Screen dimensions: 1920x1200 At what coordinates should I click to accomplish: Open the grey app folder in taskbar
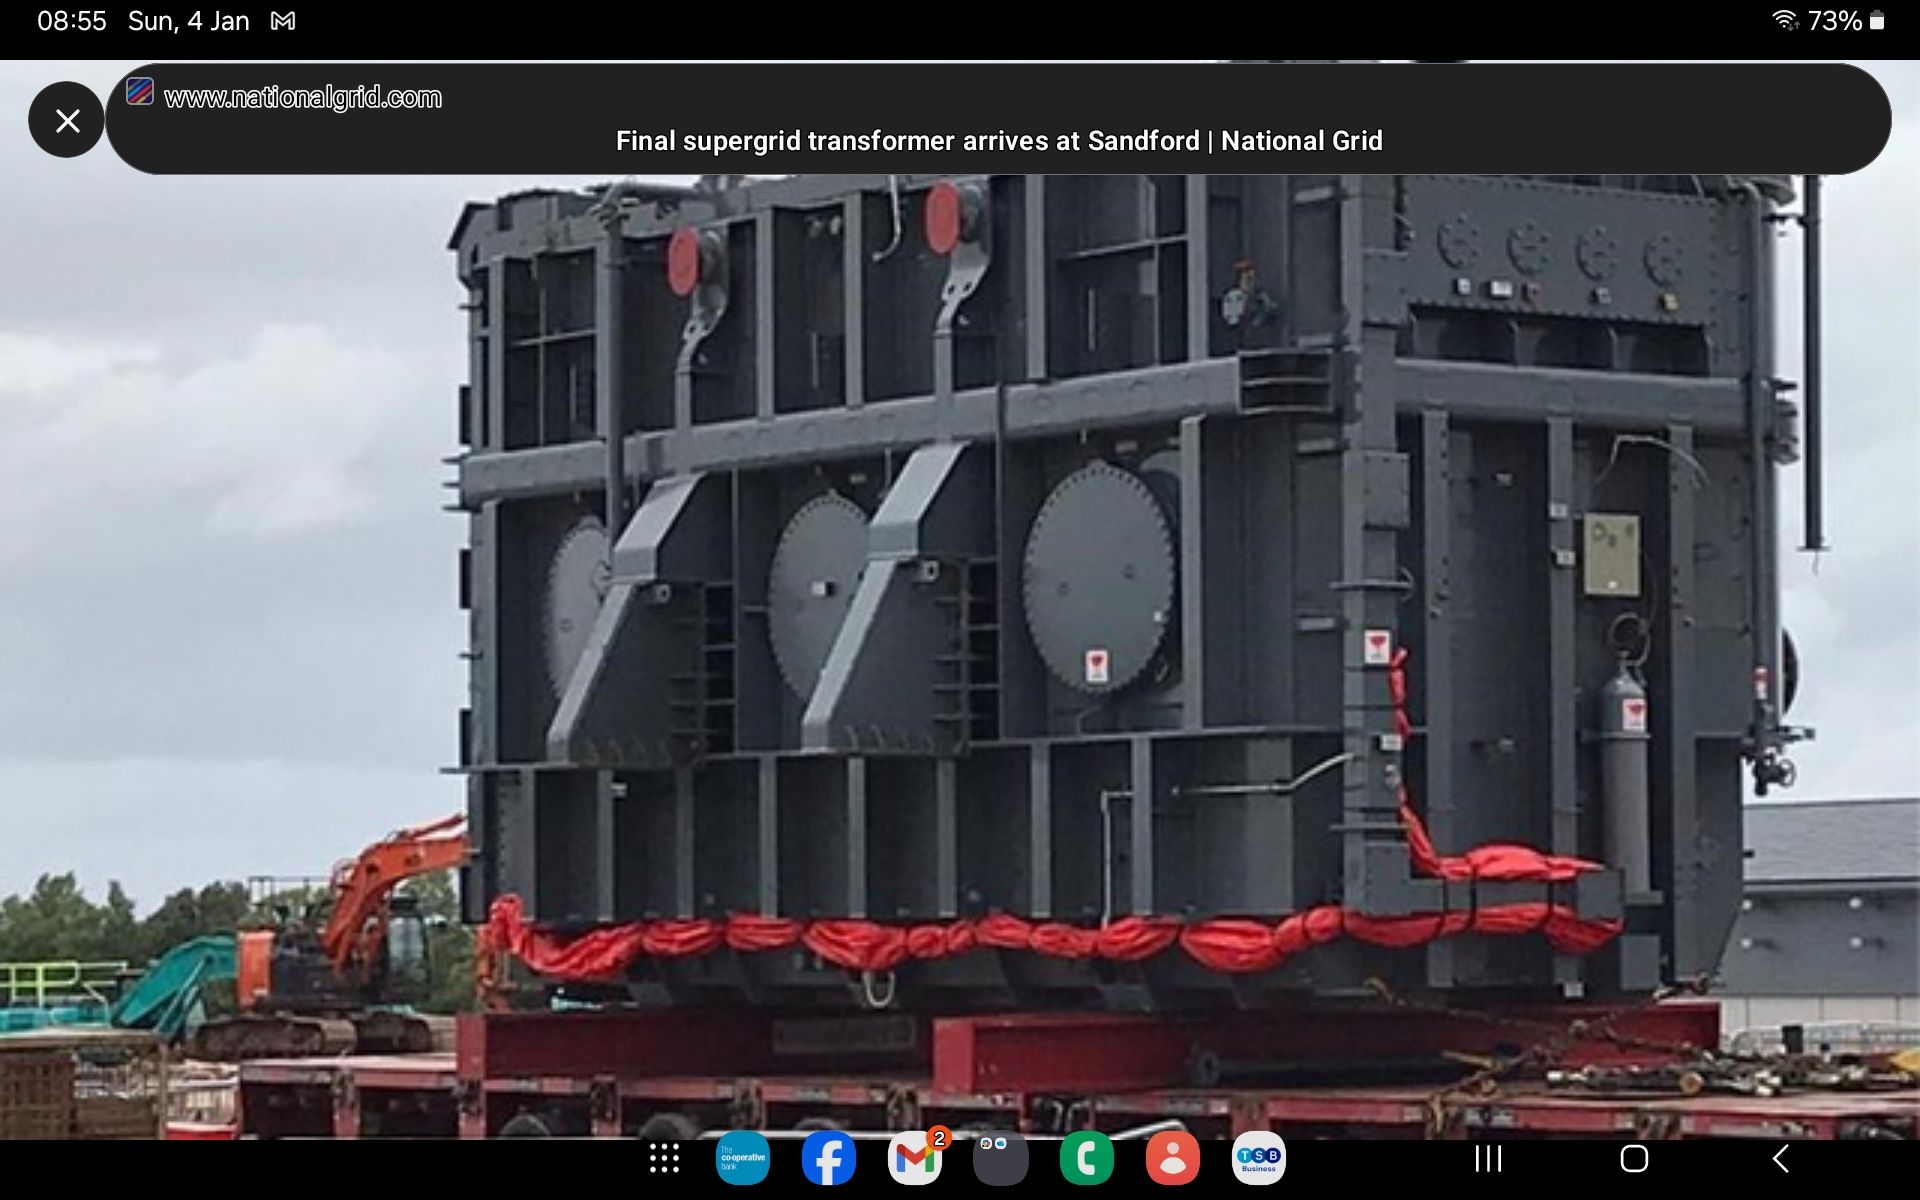1000,1159
